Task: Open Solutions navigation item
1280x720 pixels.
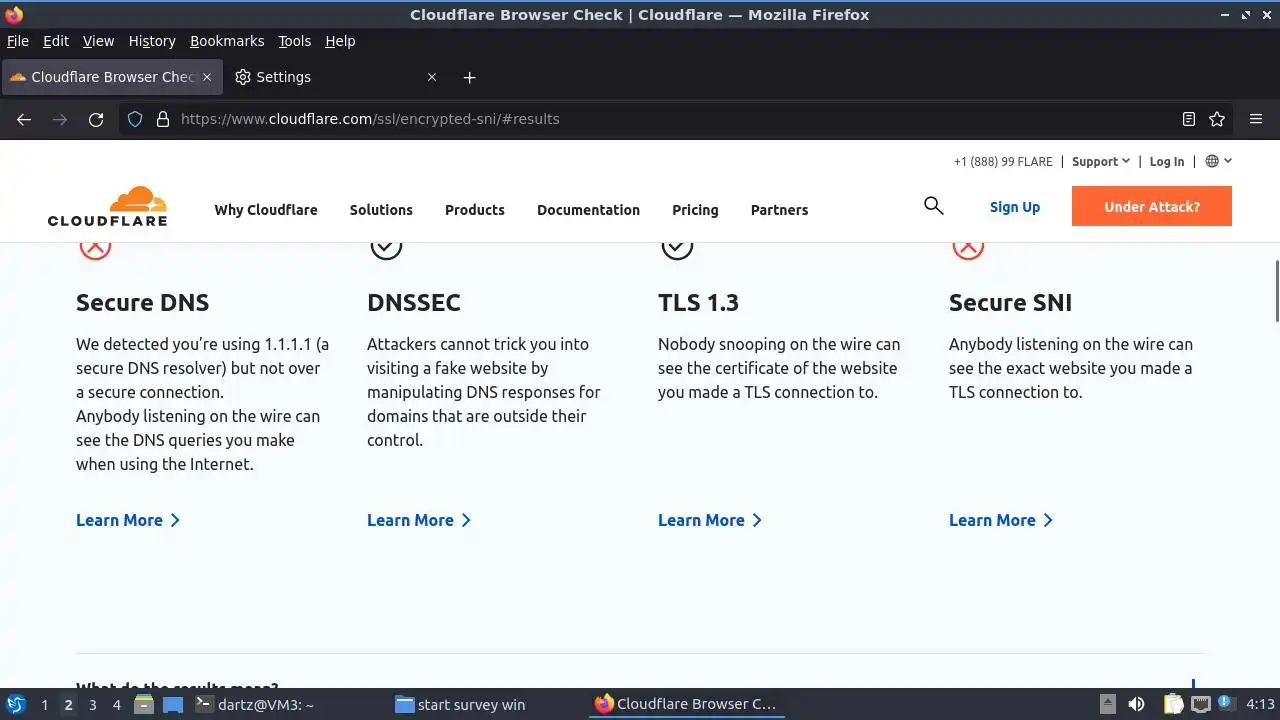Action: (x=381, y=210)
